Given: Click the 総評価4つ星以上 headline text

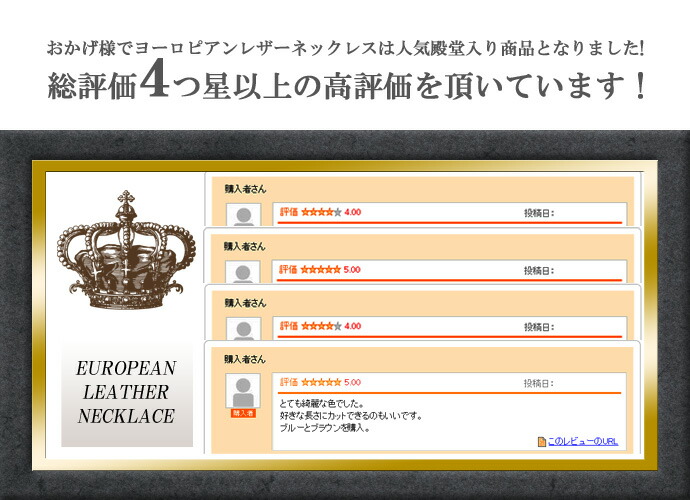Looking at the screenshot, I should tap(345, 87).
